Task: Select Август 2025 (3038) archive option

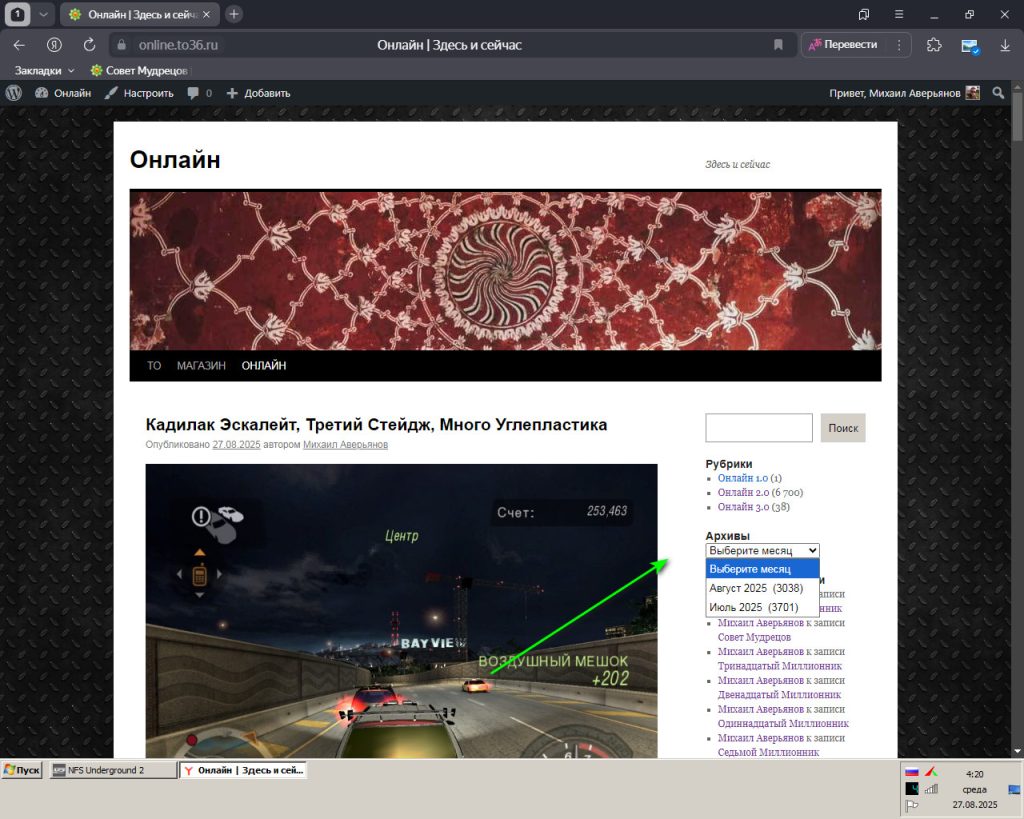Action: (762, 588)
